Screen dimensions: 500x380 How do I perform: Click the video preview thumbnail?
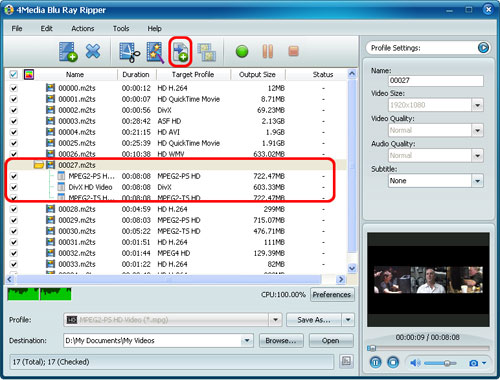pyautogui.click(x=428, y=280)
